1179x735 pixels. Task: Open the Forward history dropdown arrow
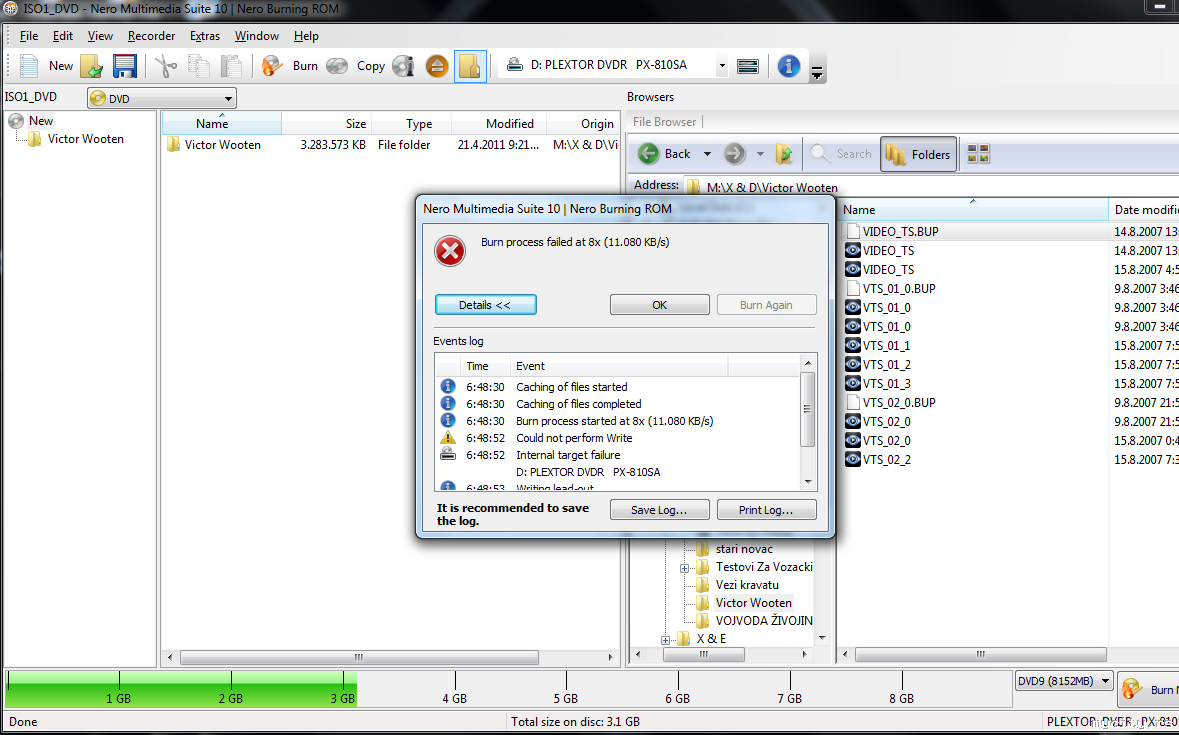760,154
